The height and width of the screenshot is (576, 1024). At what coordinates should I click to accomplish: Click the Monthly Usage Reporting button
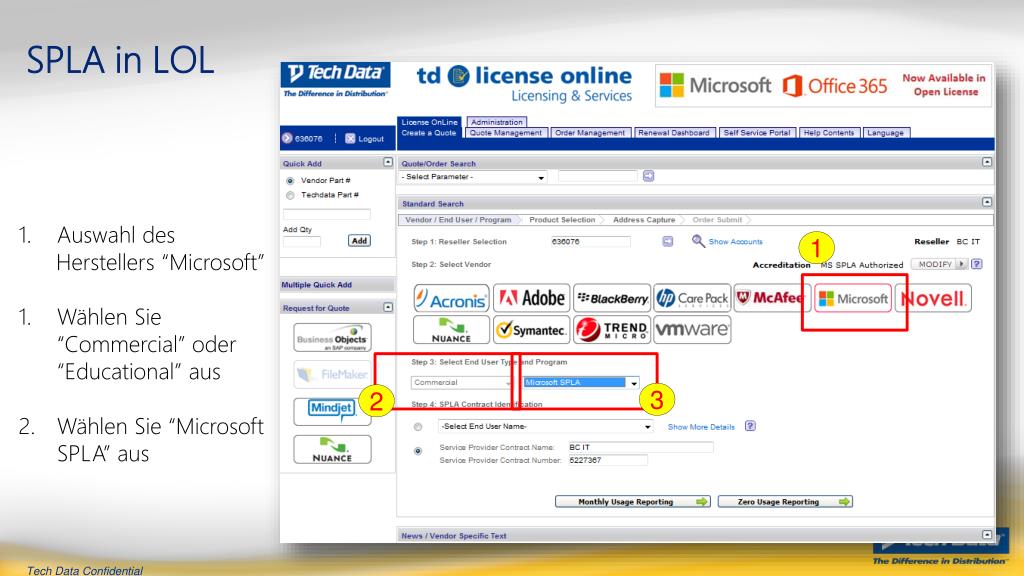633,502
